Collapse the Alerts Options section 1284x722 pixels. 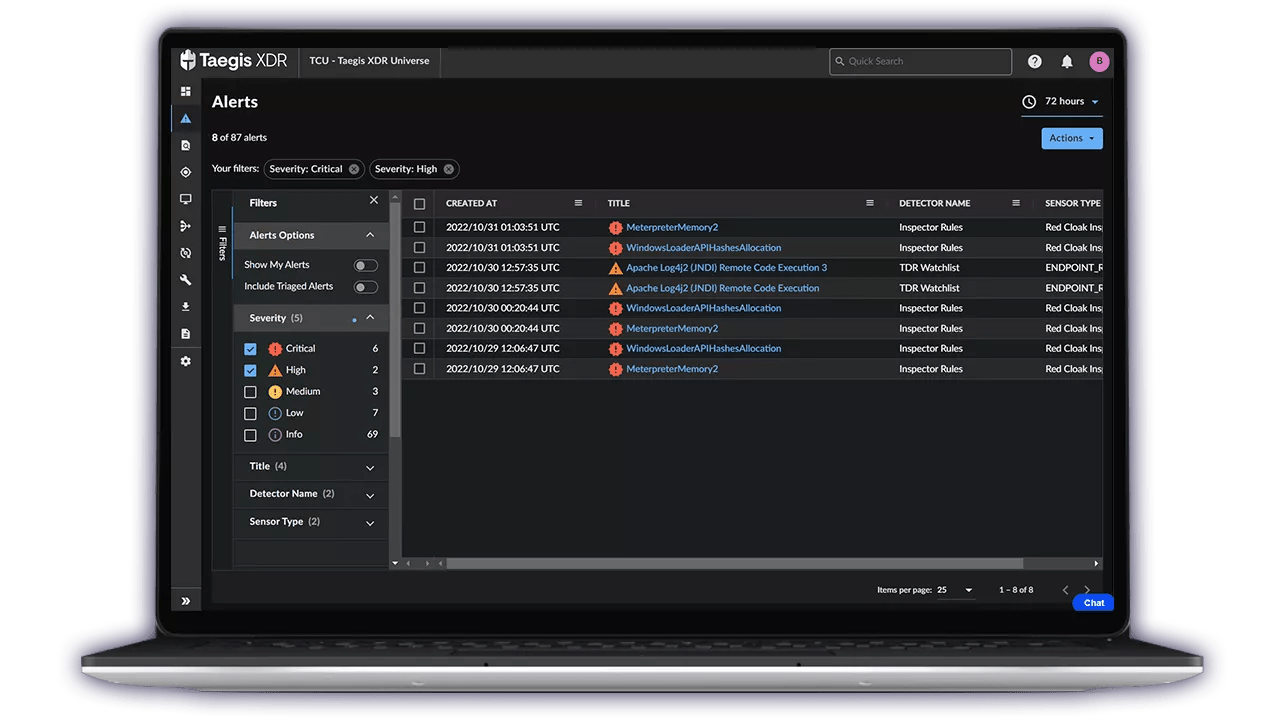370,235
